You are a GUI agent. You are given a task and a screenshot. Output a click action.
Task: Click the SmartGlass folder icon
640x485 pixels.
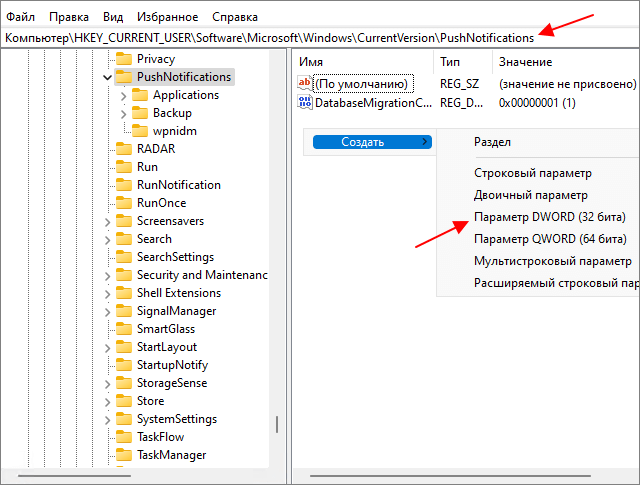click(124, 329)
